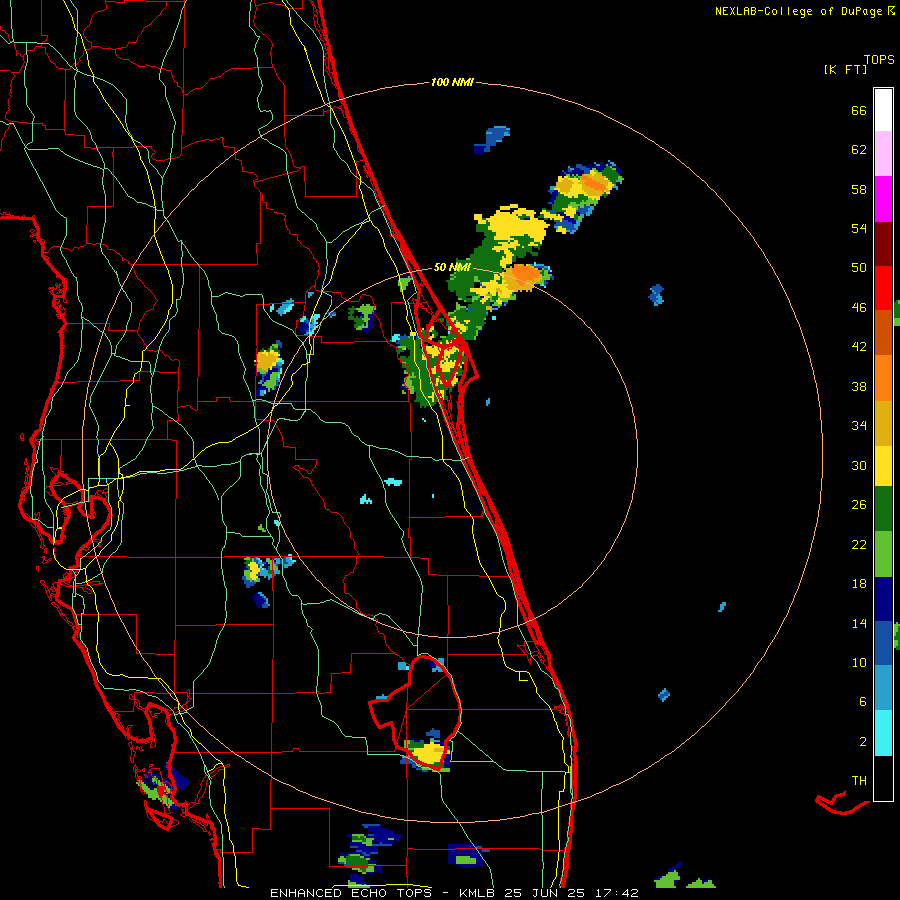Click the legend value 54
The height and width of the screenshot is (900, 900).
[859, 228]
